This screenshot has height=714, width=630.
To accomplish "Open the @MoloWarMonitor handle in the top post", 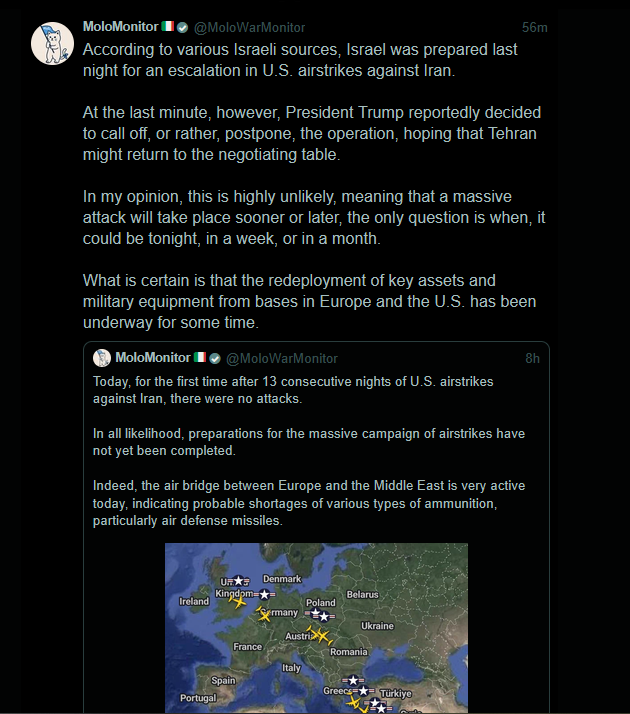I will coord(249,28).
